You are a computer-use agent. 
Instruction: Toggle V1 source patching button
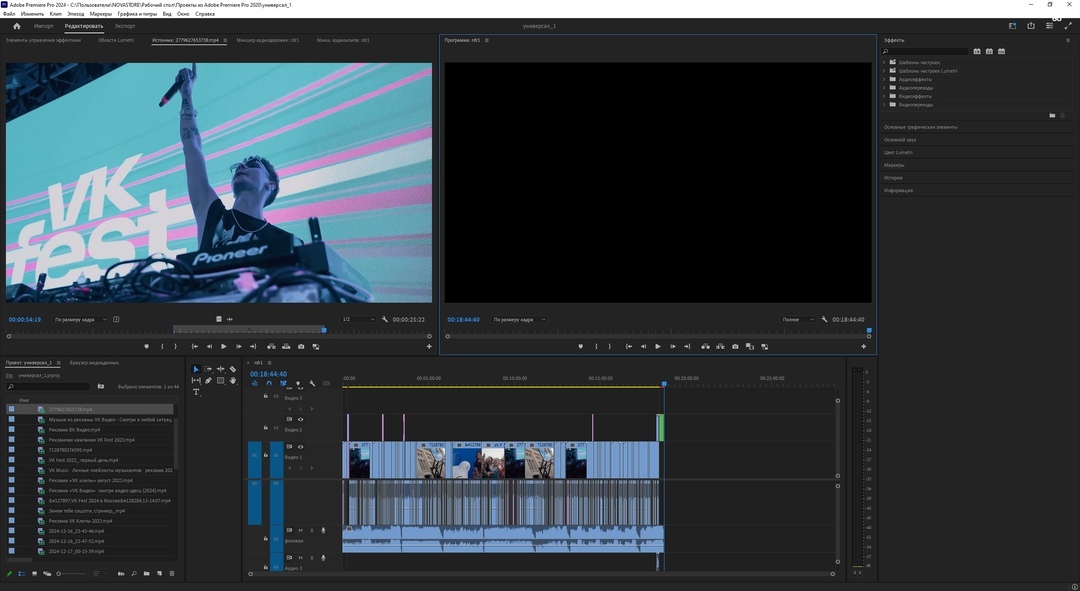point(254,459)
